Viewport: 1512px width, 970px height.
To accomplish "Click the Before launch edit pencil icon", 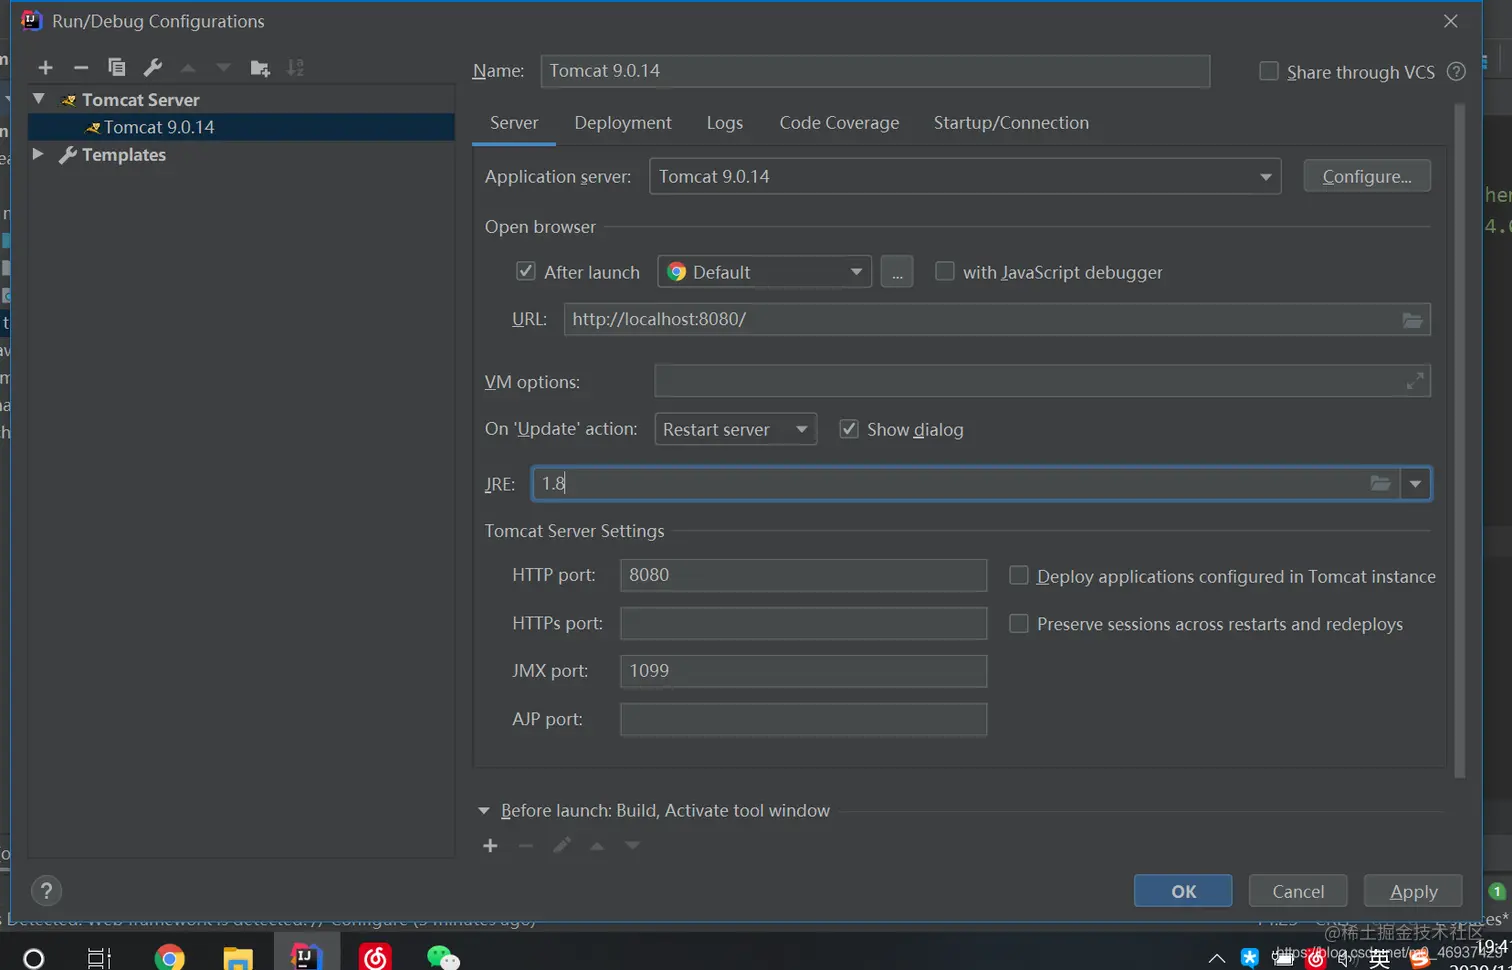I will pos(562,846).
